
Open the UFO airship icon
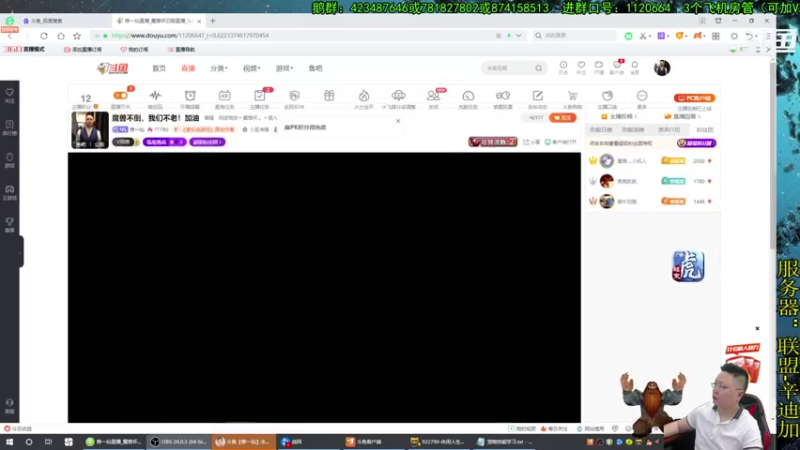click(x=398, y=98)
